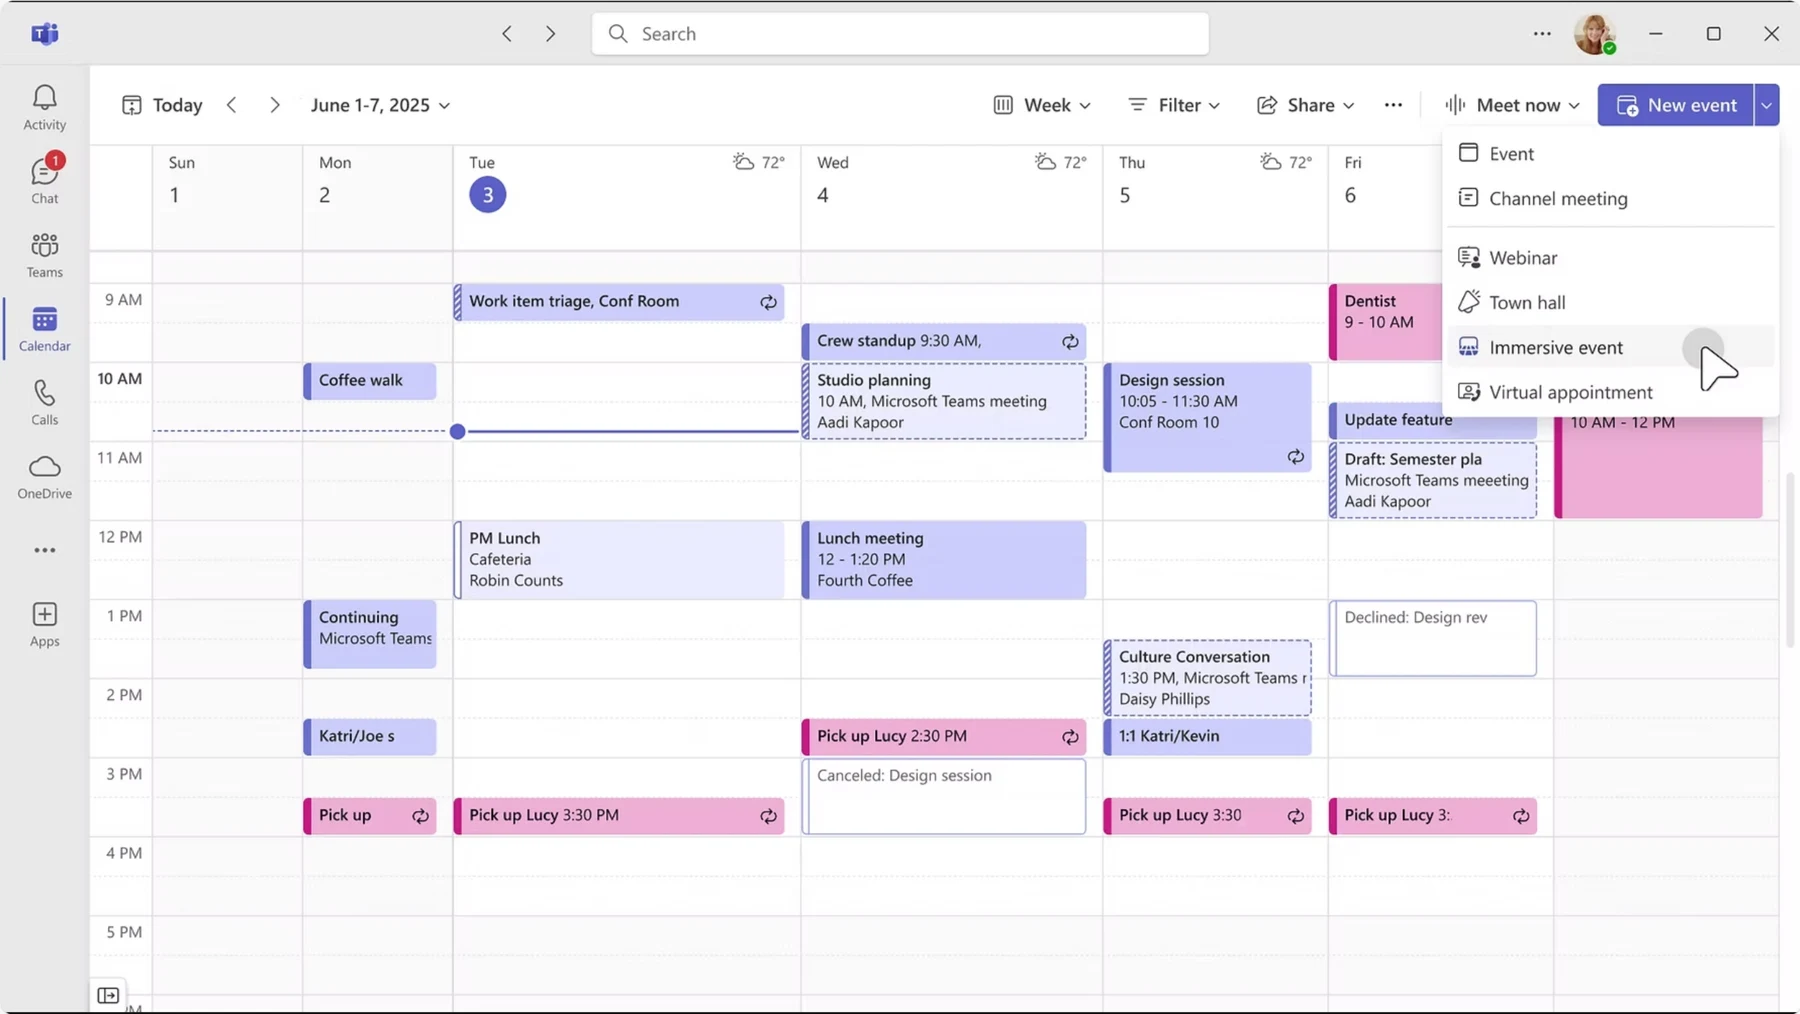Open the Share dropdown
This screenshot has width=1800, height=1014.
coord(1305,105)
